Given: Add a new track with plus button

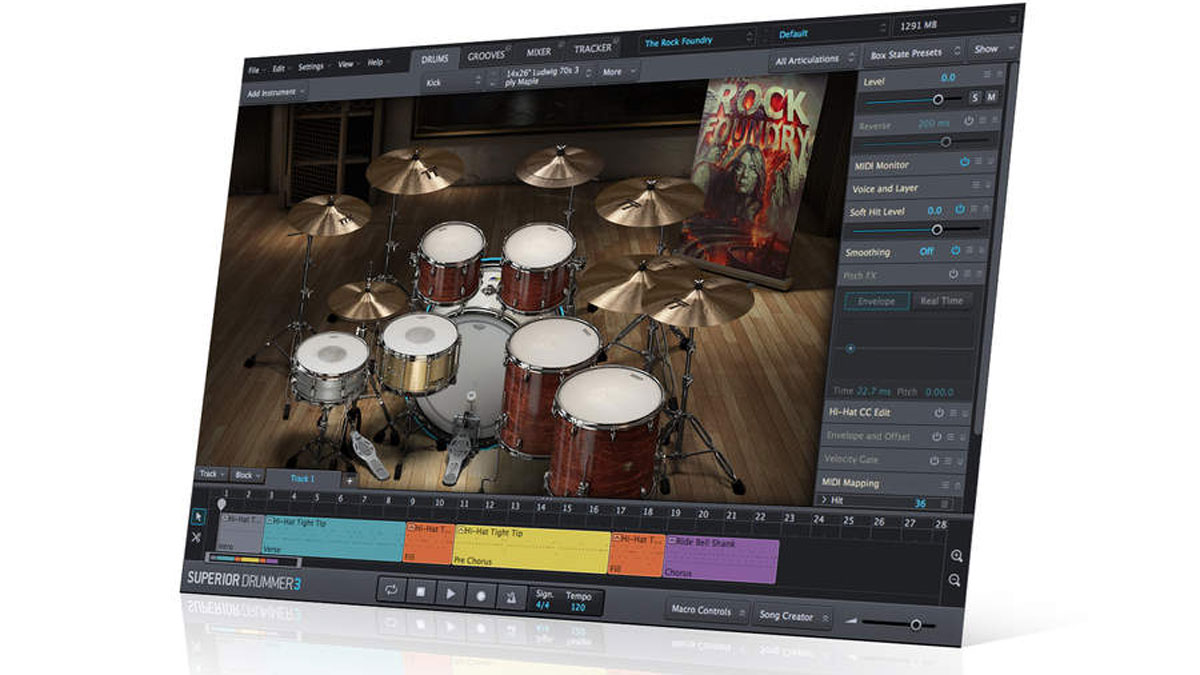Looking at the screenshot, I should point(349,480).
